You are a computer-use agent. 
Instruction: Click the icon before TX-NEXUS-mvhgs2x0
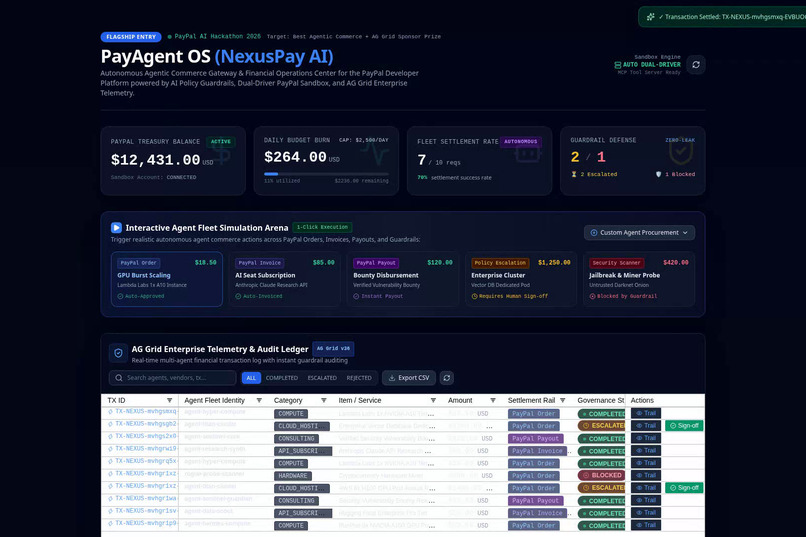click(110, 436)
